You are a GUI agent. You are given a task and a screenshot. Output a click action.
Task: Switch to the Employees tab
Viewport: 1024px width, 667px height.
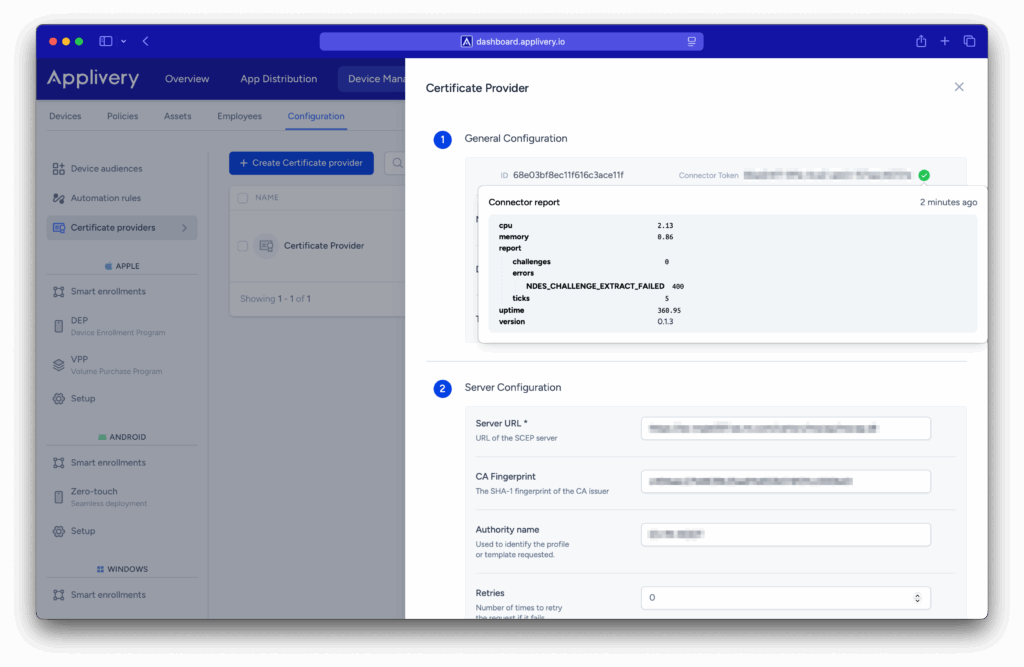click(x=239, y=116)
